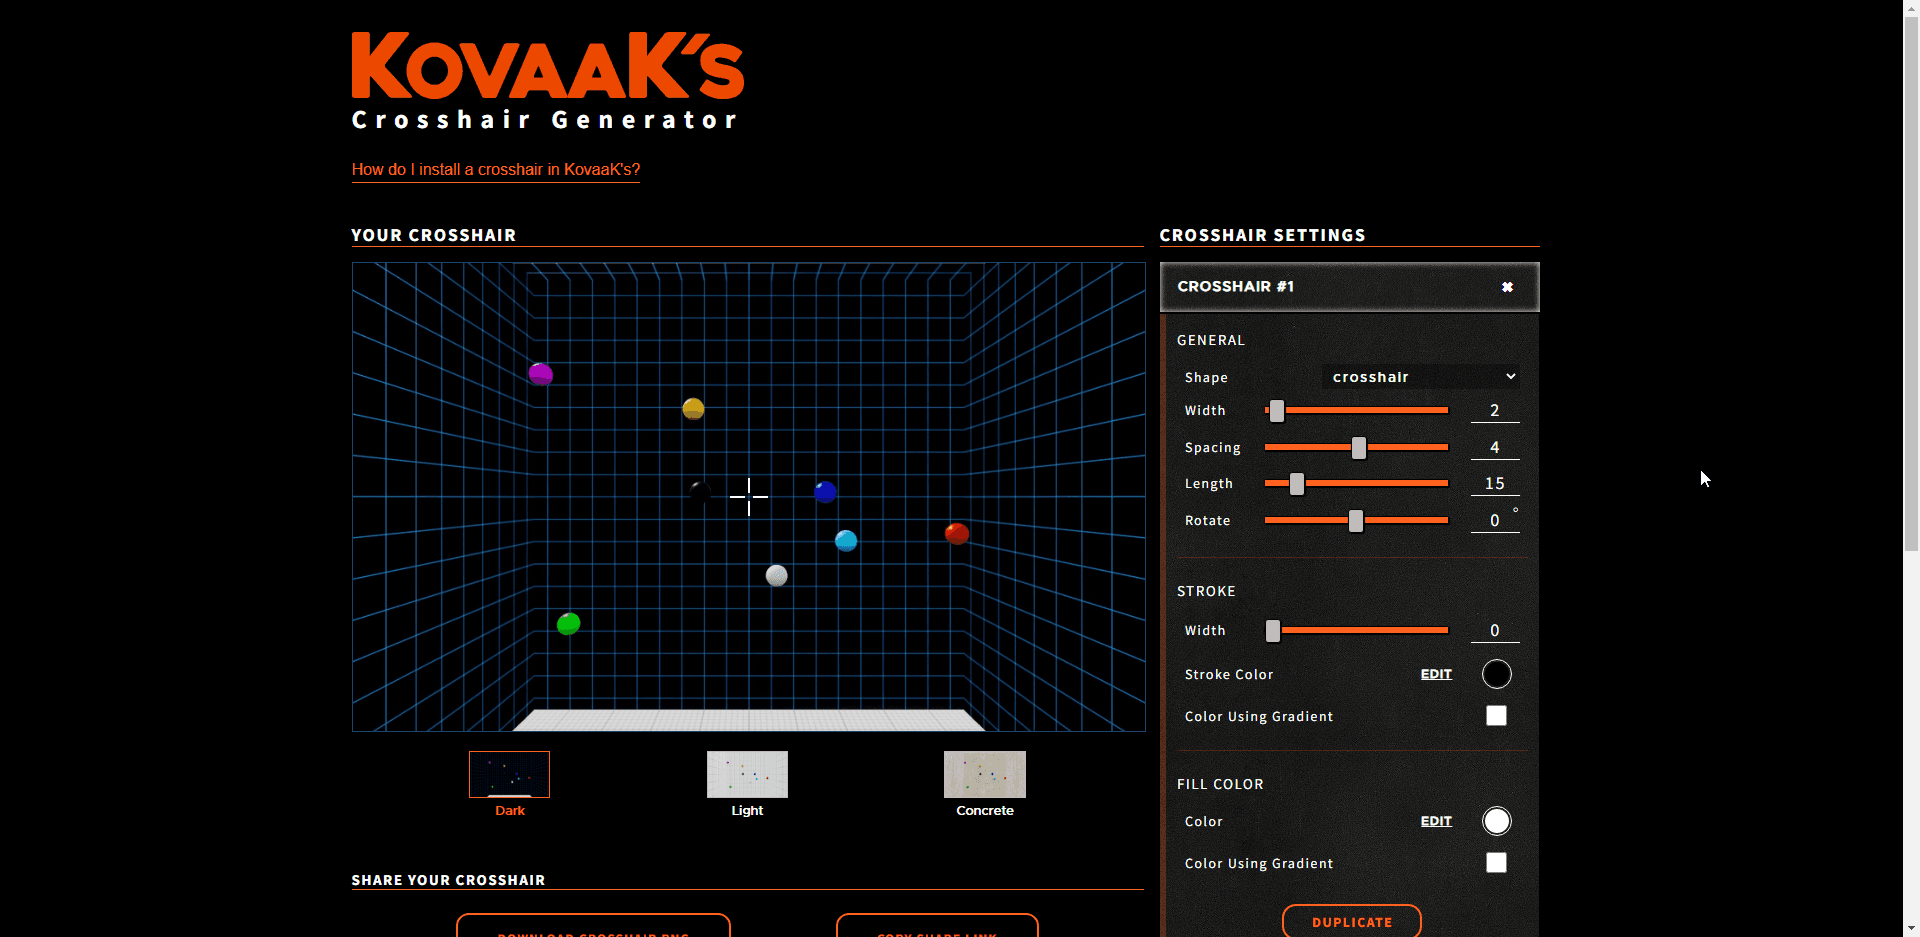The image size is (1920, 937).
Task: Click the white Fill Color swatch
Action: [1496, 821]
